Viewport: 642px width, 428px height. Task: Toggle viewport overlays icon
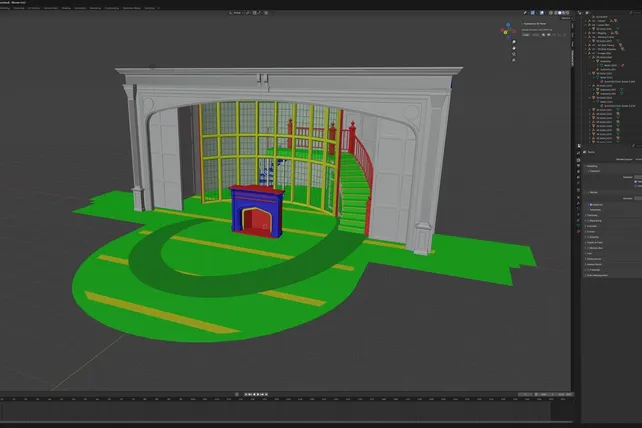click(542, 13)
